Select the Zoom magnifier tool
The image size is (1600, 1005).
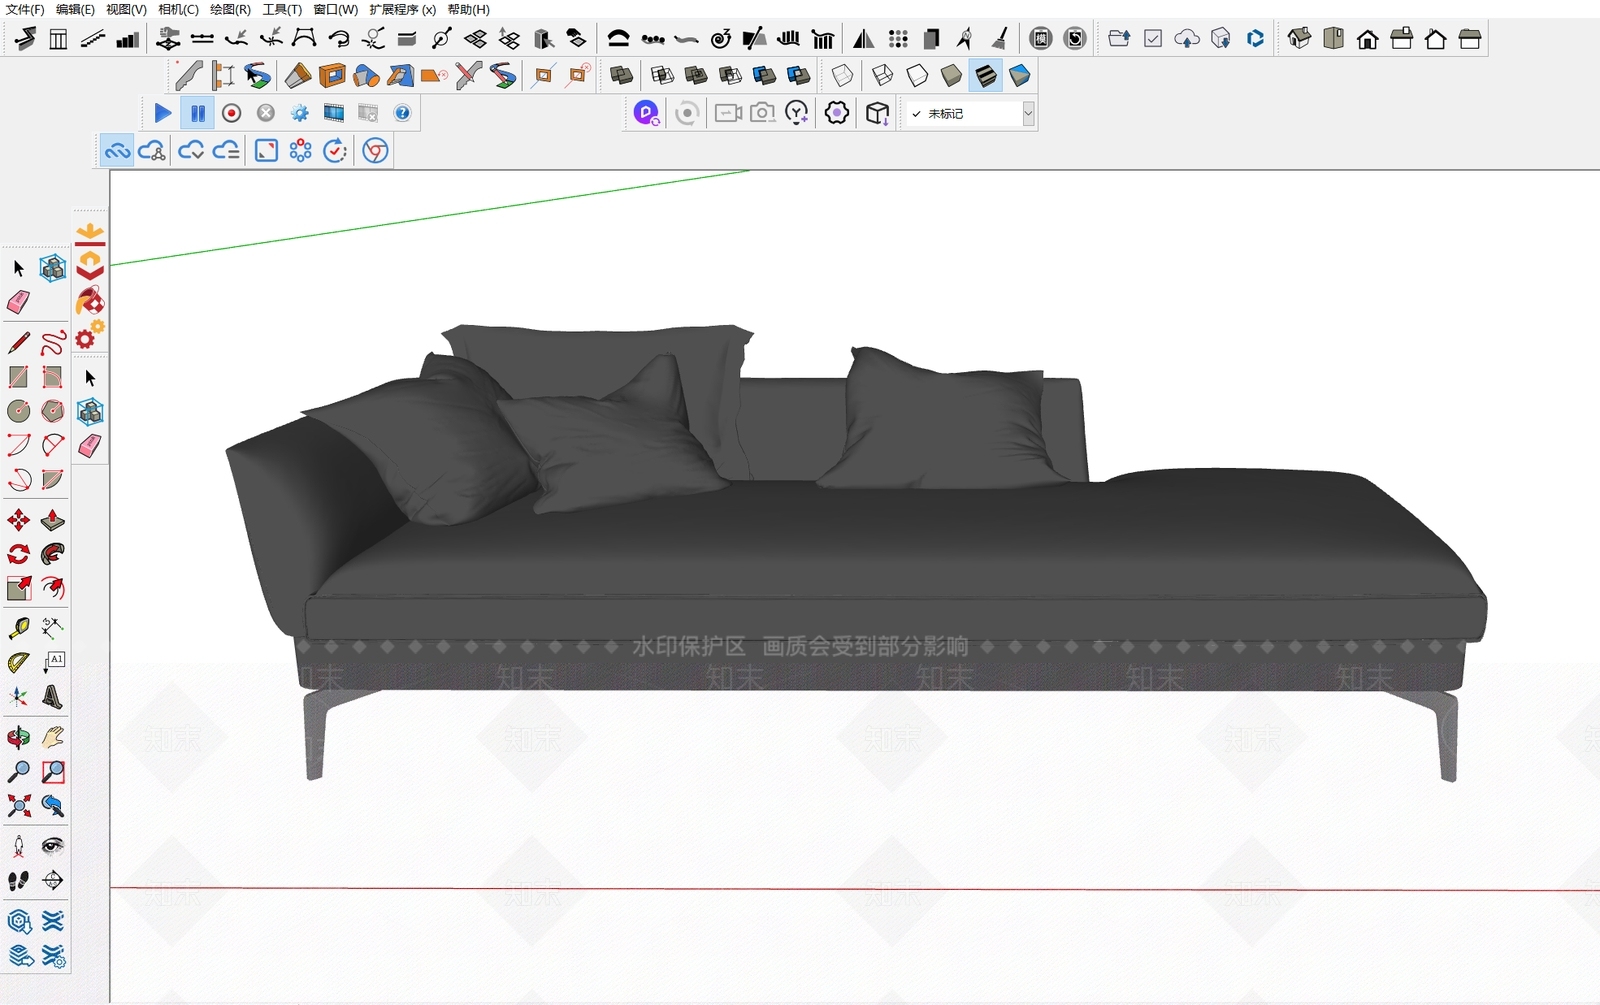18,772
